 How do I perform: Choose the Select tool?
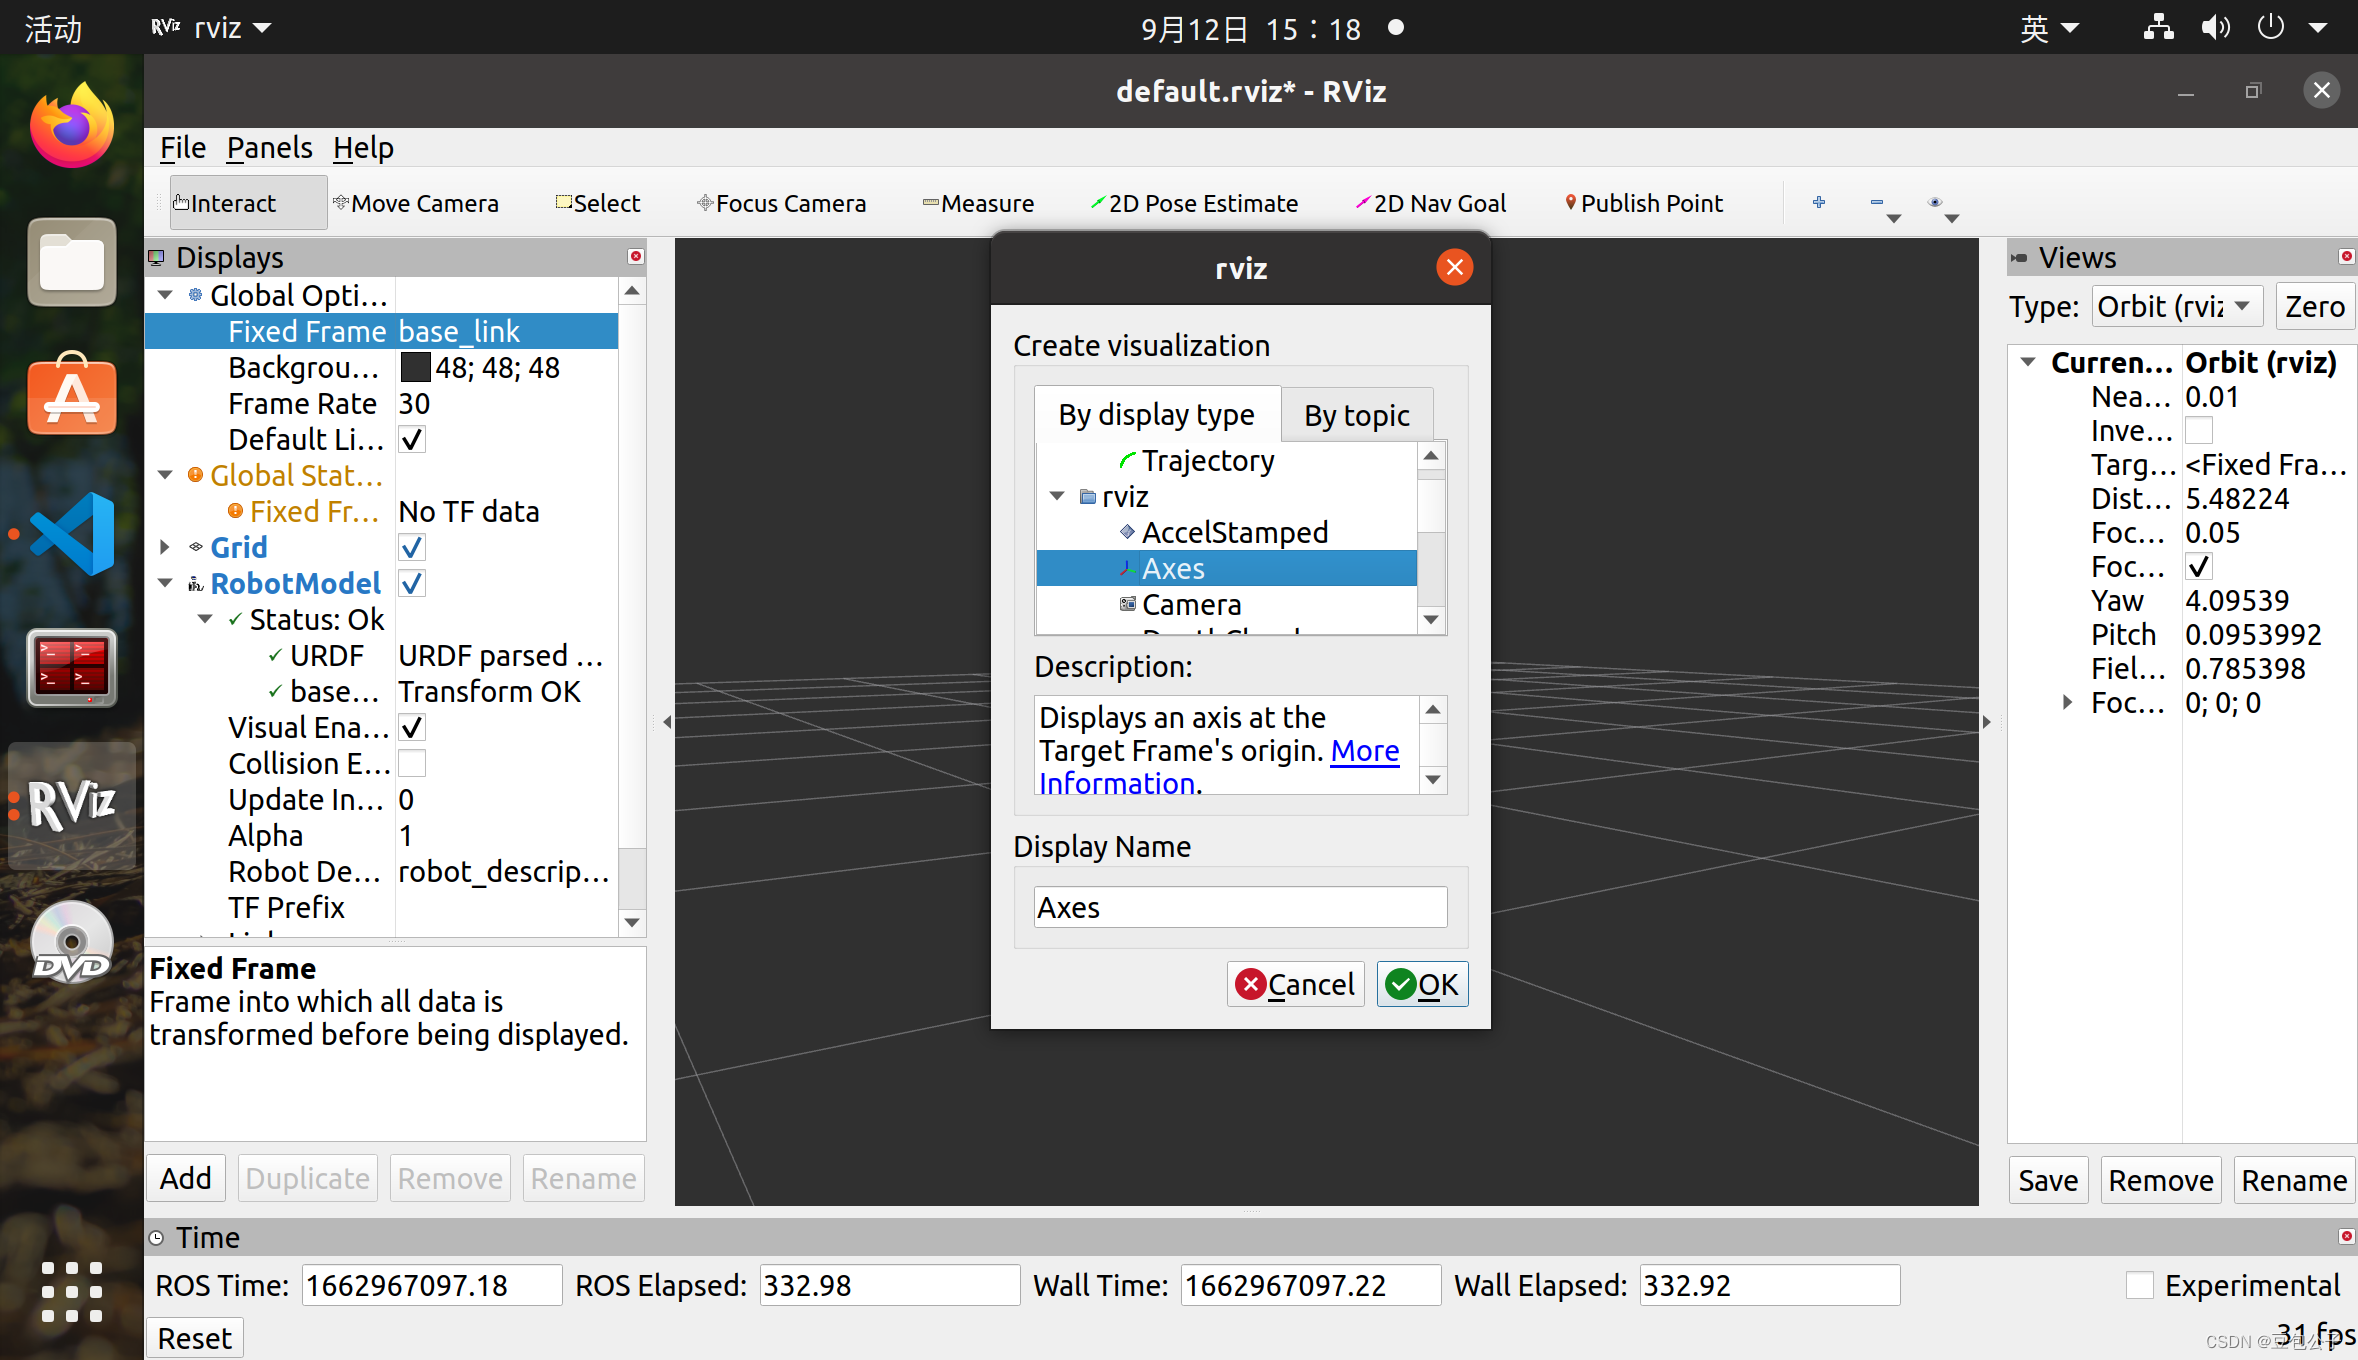tap(598, 203)
